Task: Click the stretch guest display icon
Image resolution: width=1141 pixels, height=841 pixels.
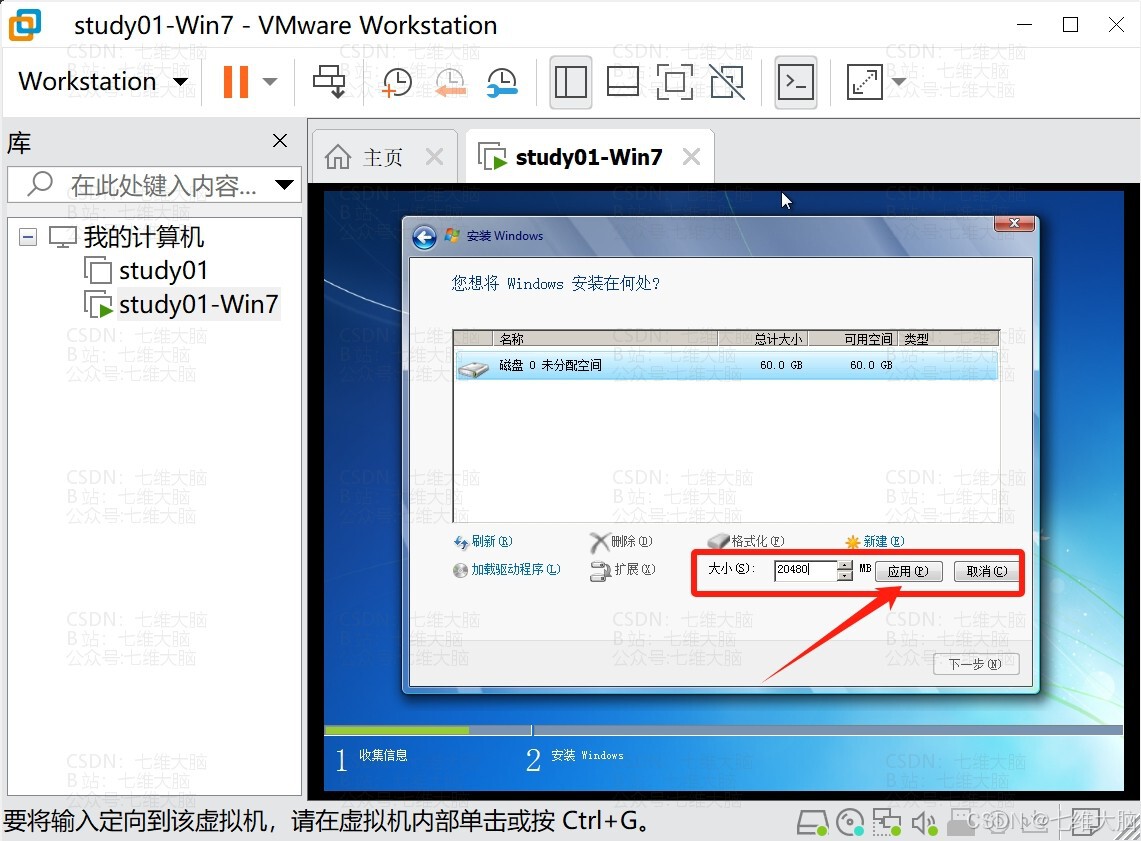Action: click(x=864, y=81)
